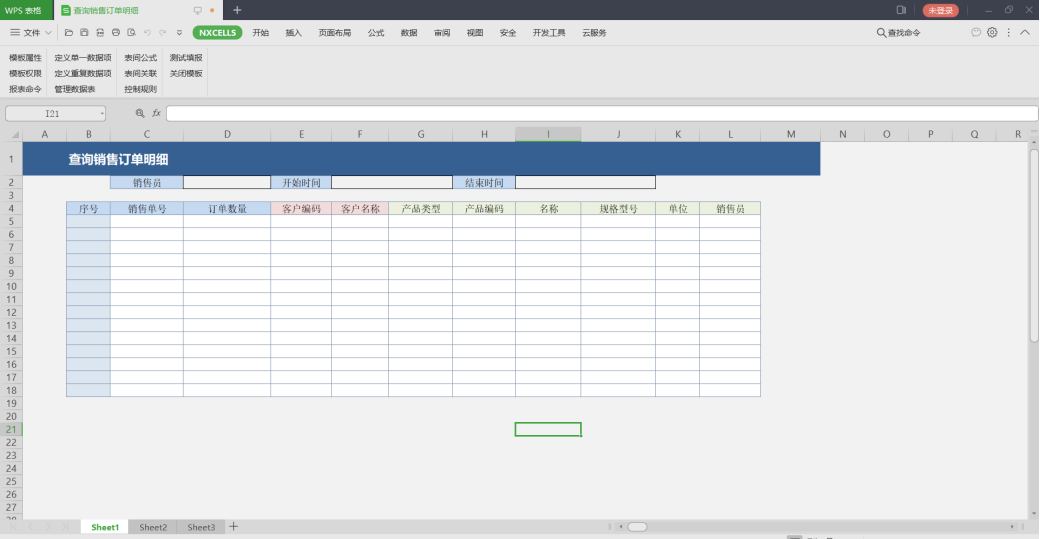Screen dimensions: 1040x539
Task: Collapse the ribbon with the chevron arrow
Action: (x=1025, y=32)
